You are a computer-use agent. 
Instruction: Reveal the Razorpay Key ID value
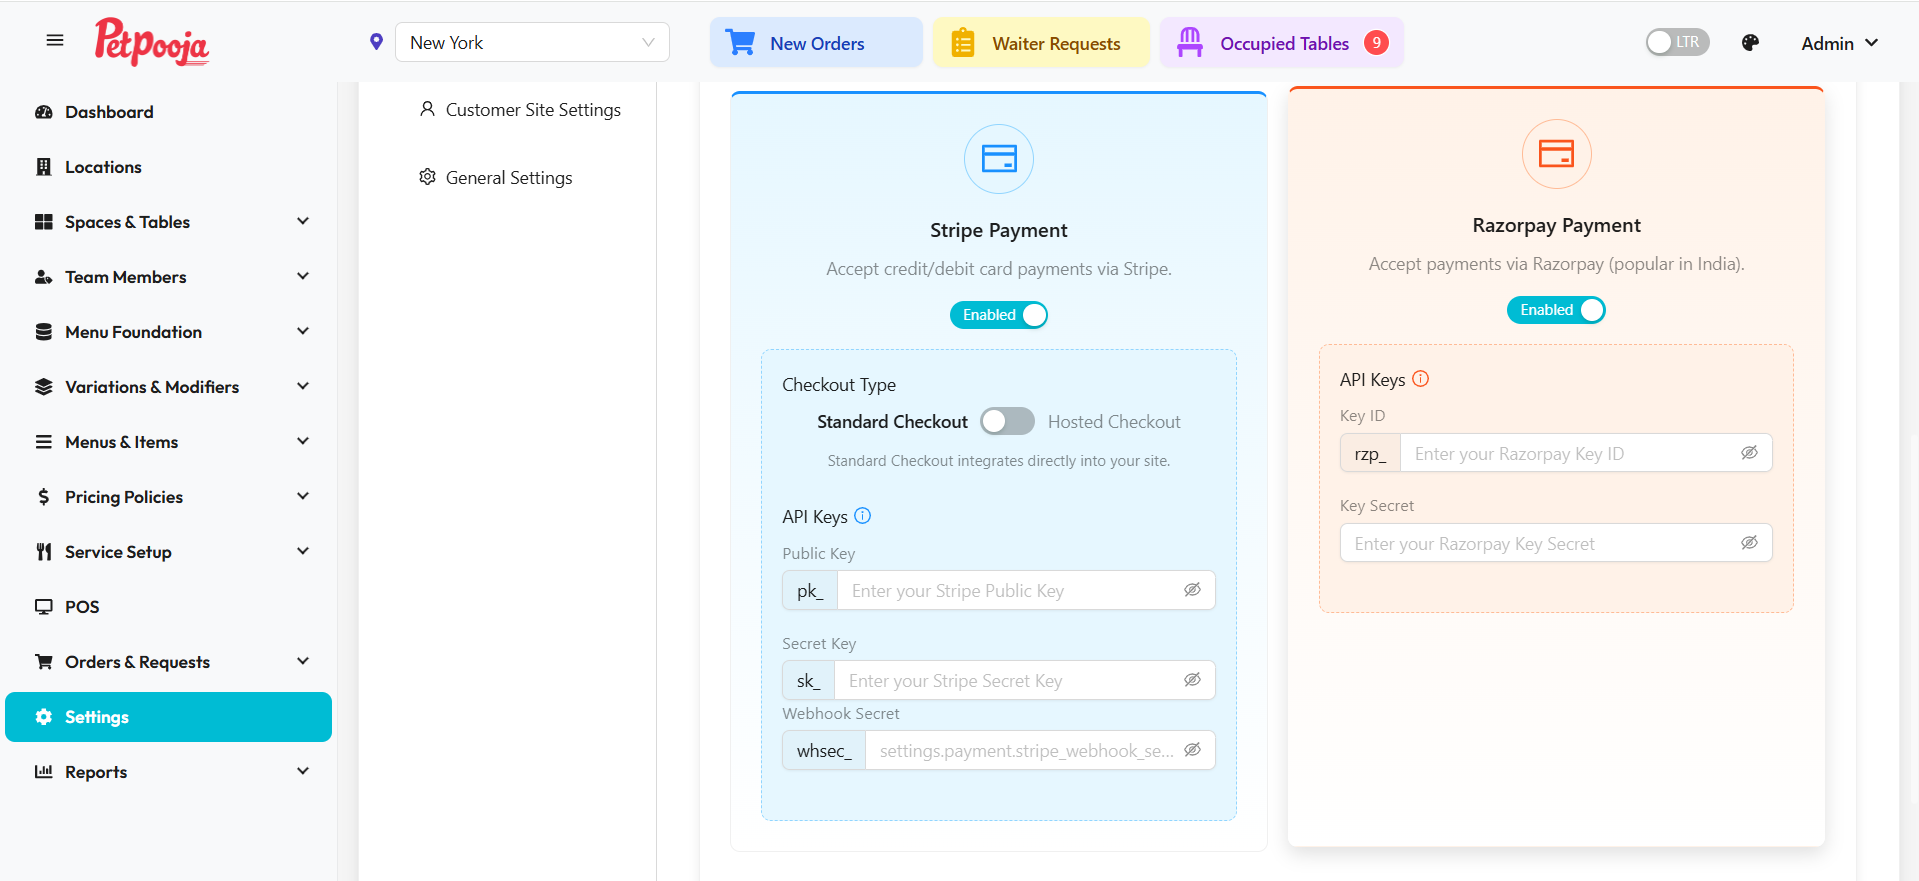click(1749, 453)
